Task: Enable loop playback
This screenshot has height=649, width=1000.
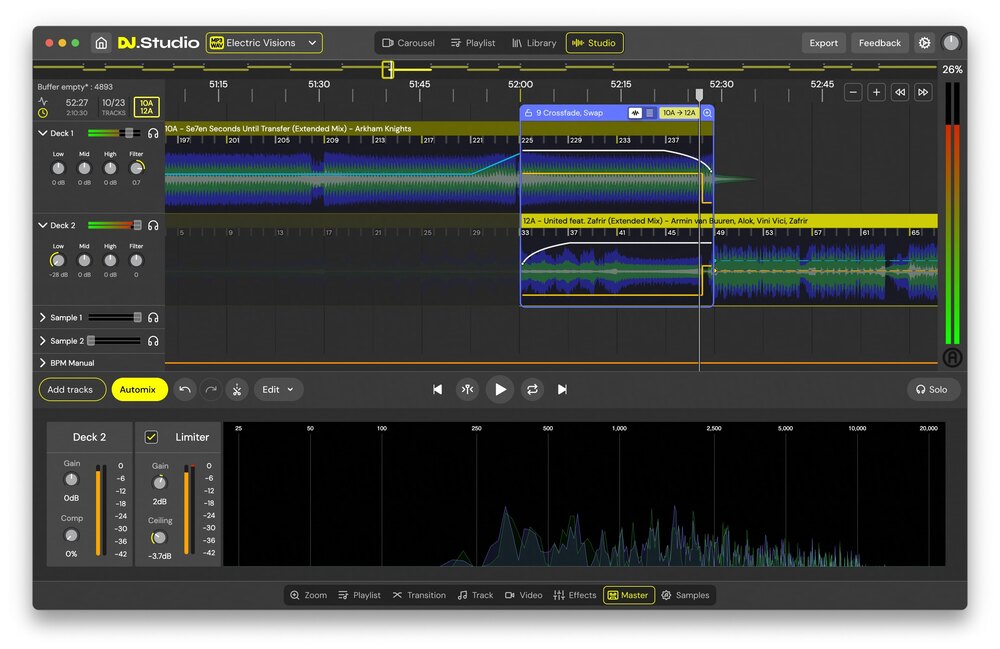Action: pyautogui.click(x=531, y=389)
